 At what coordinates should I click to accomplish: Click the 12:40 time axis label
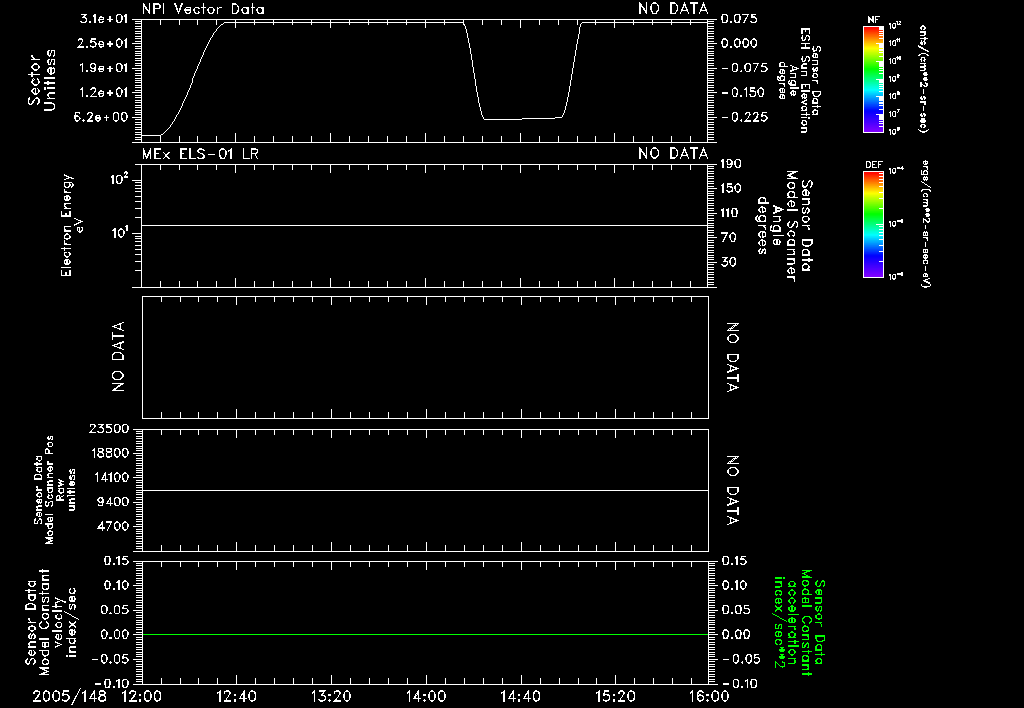pos(236,696)
